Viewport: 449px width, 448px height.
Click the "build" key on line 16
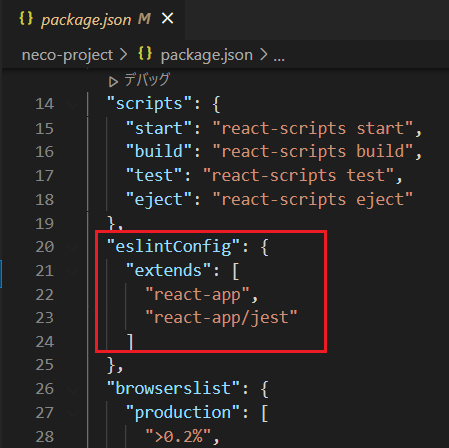(x=159, y=151)
